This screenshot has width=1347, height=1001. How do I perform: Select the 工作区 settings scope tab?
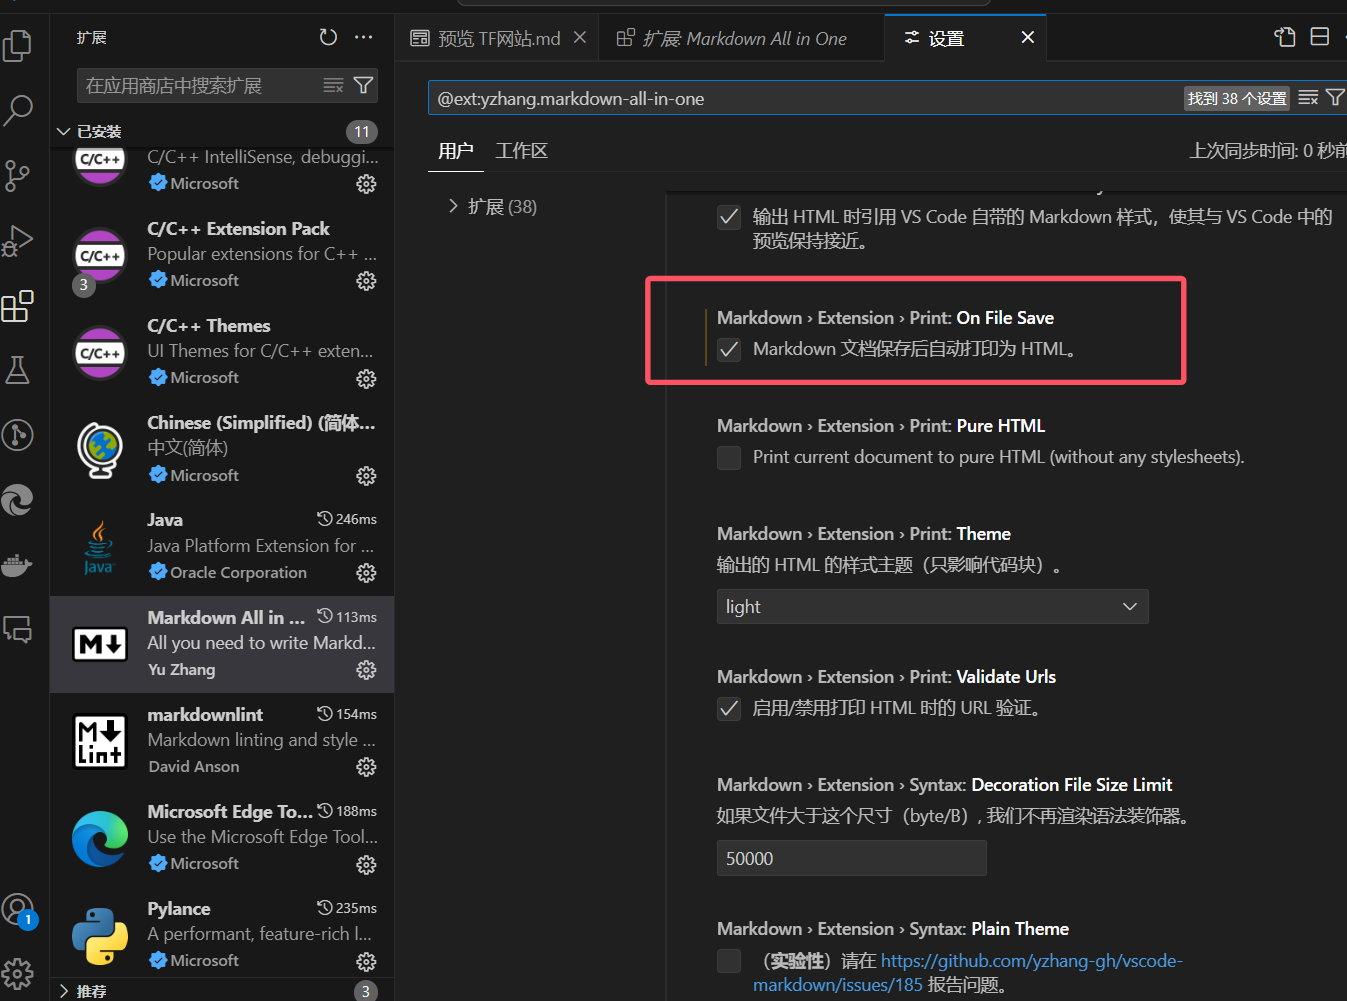522,151
